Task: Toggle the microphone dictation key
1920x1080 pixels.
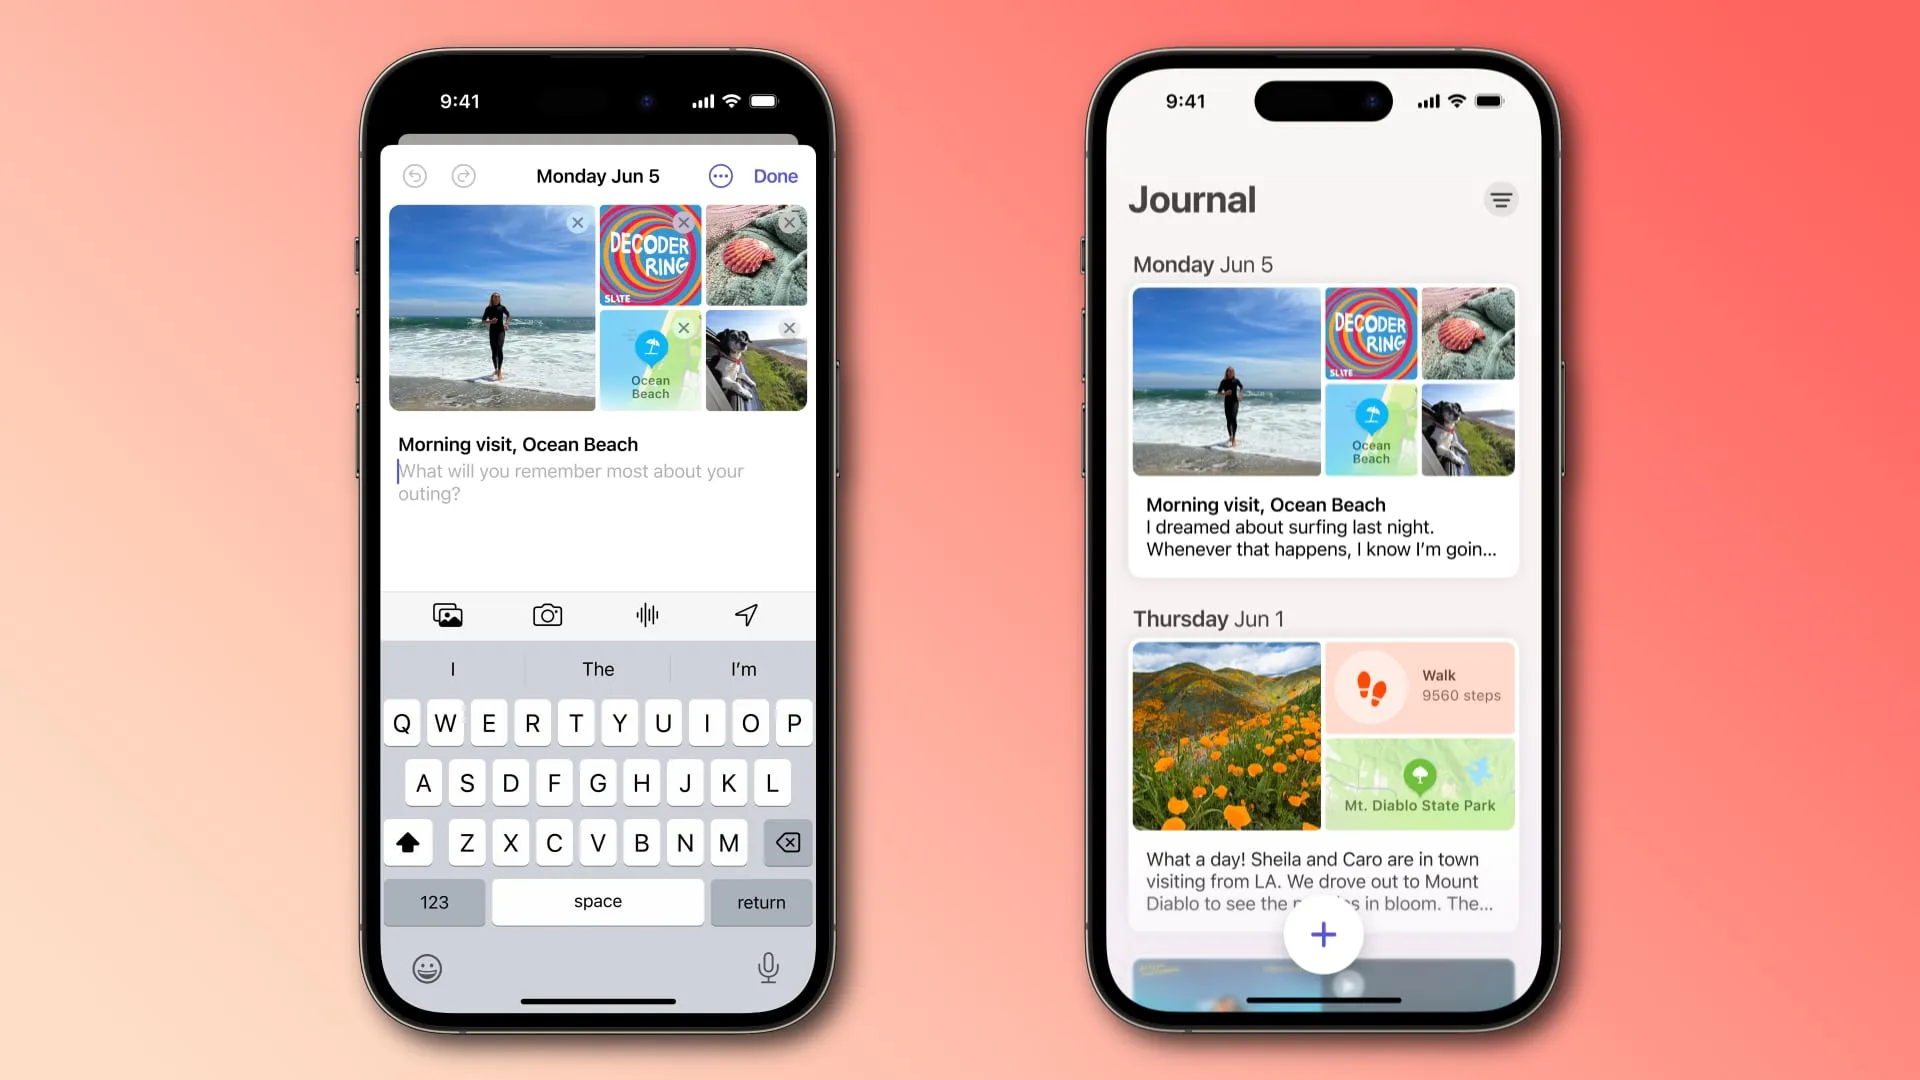Action: (767, 968)
